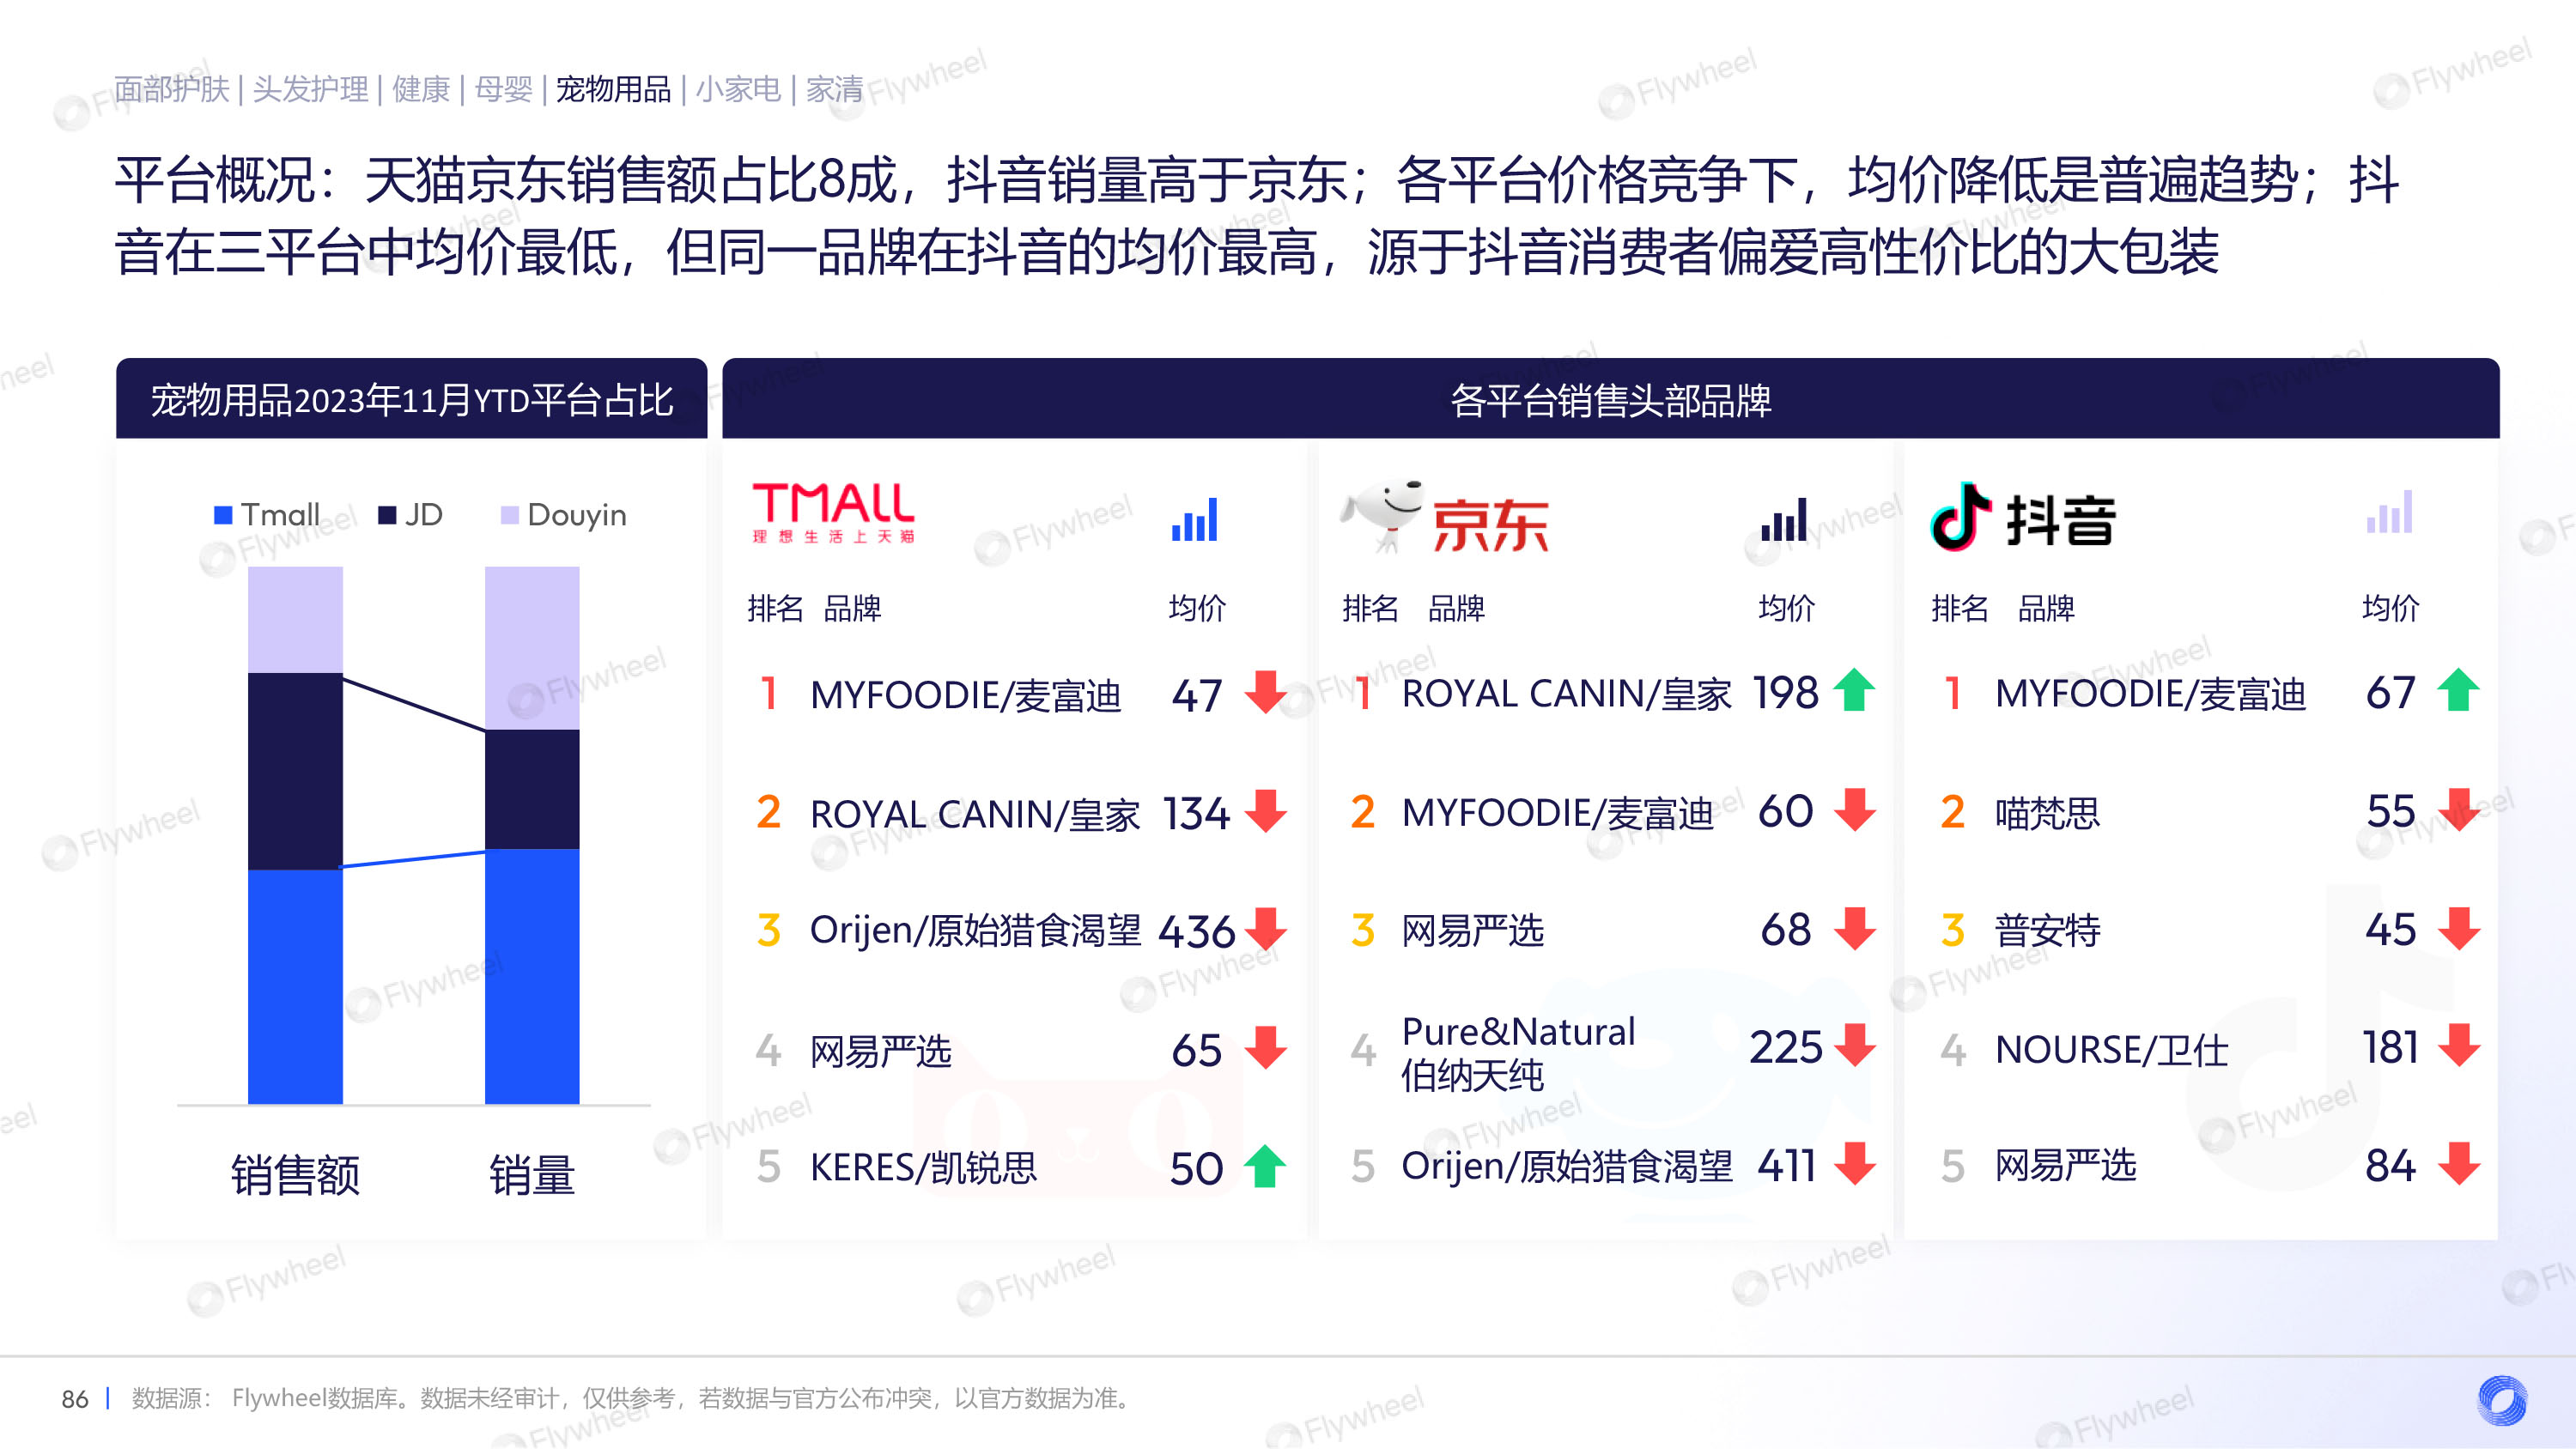Open the 小家电 category tab

(738, 90)
